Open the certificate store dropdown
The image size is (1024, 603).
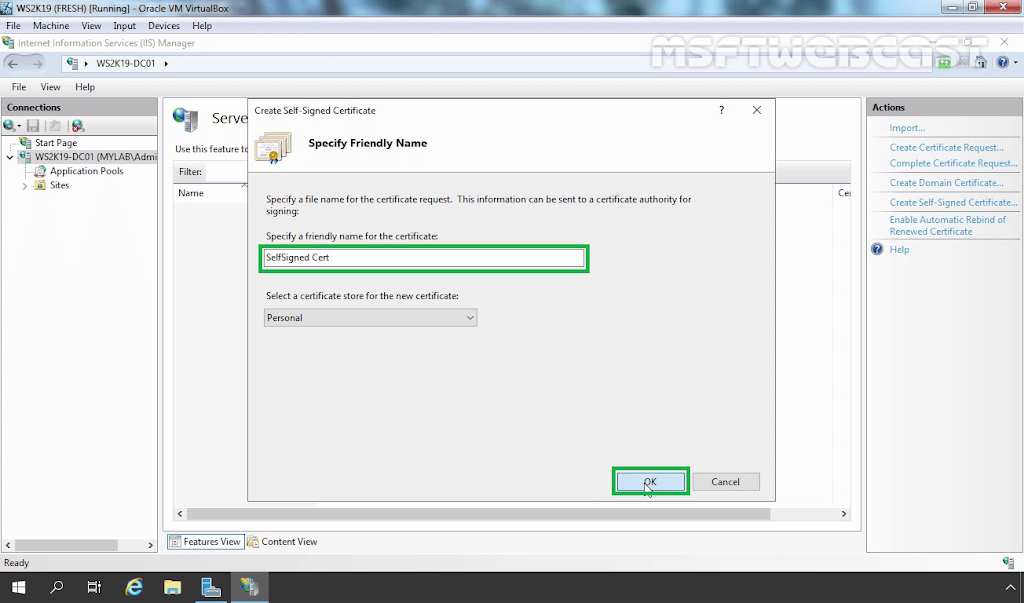coord(370,318)
